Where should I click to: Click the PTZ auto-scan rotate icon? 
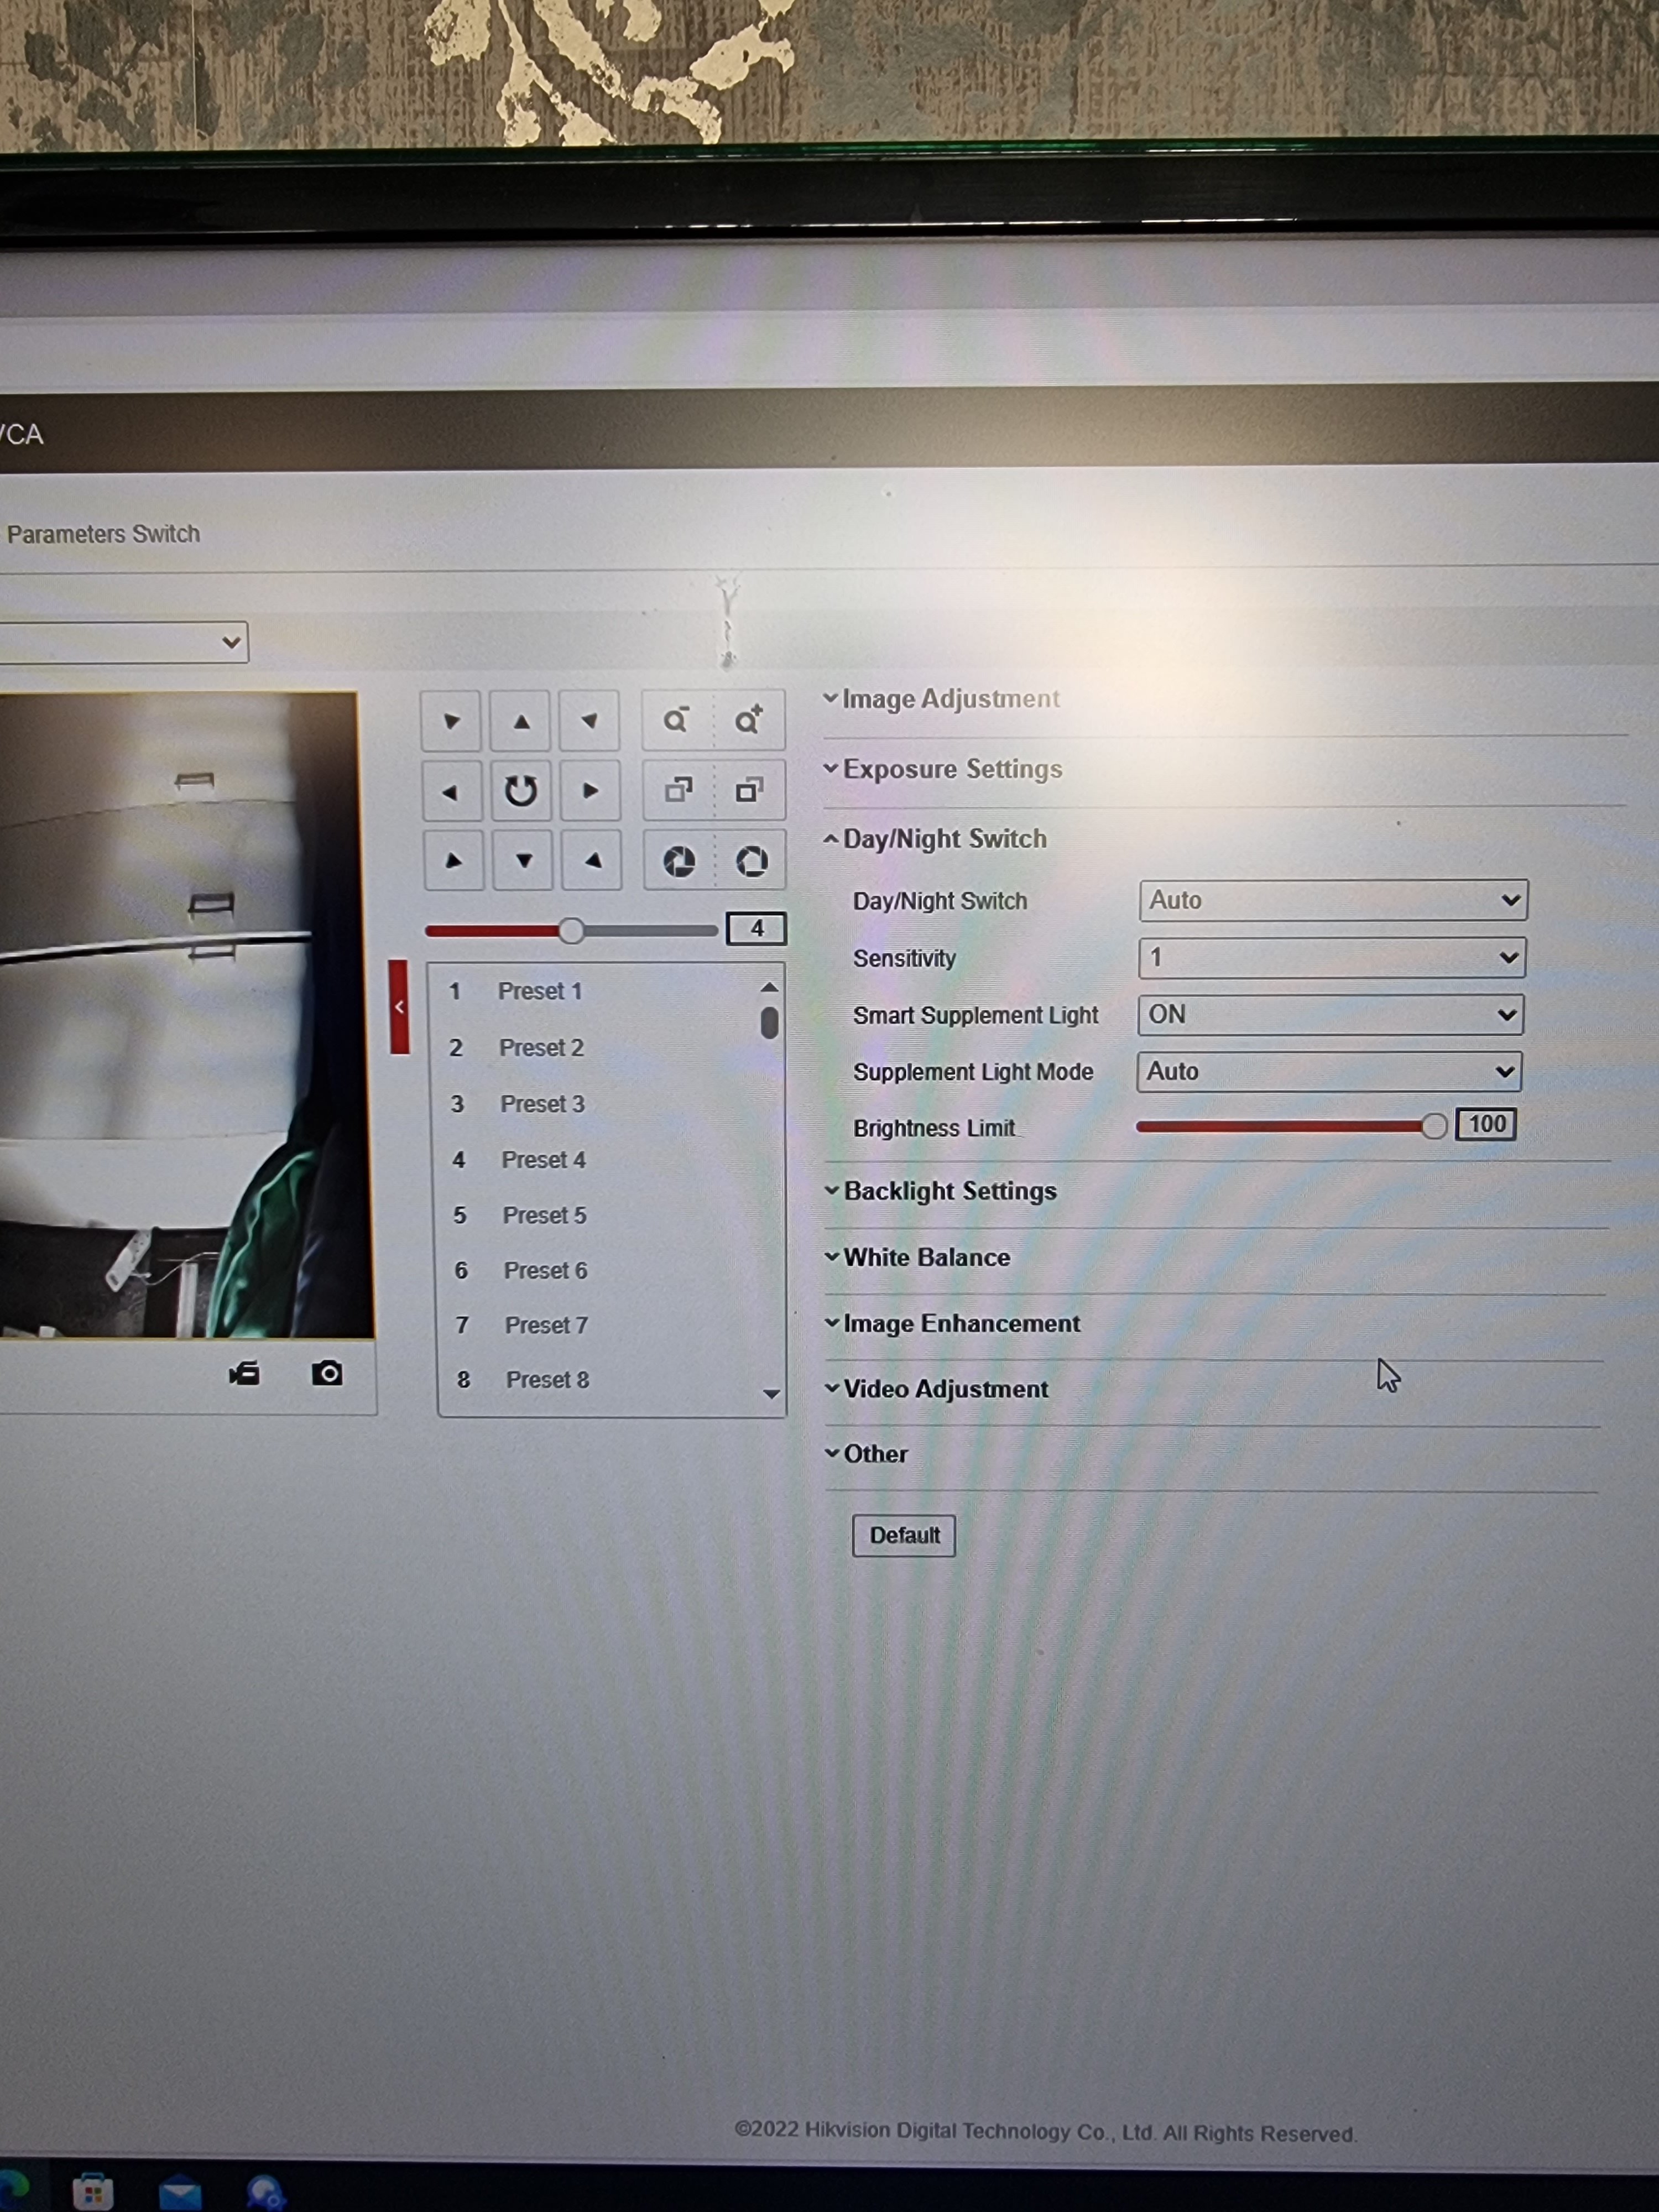(520, 791)
